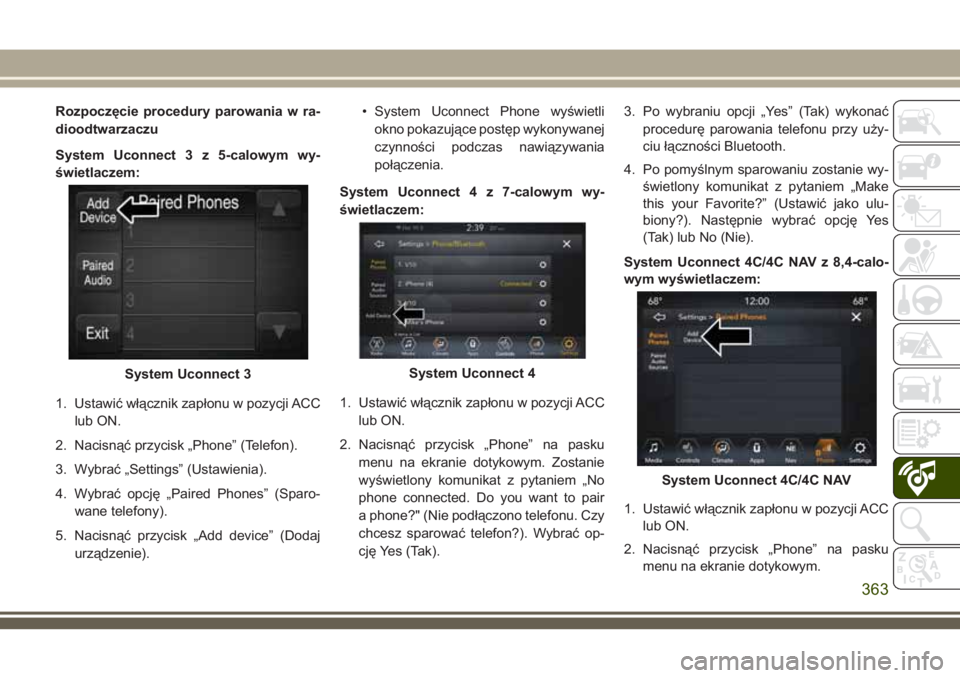Select Paired Audio Sources on Uconnect 4C screen
The height and width of the screenshot is (678, 960).
click(659, 361)
